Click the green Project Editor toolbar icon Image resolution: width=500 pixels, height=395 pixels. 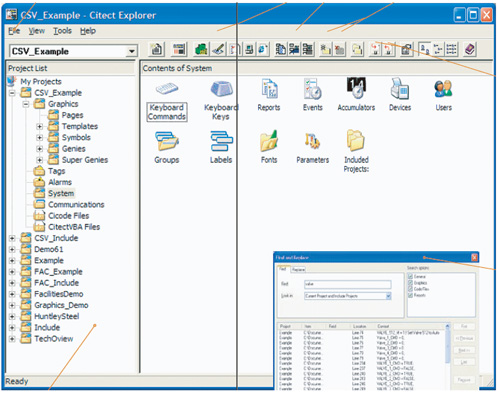pos(201,50)
